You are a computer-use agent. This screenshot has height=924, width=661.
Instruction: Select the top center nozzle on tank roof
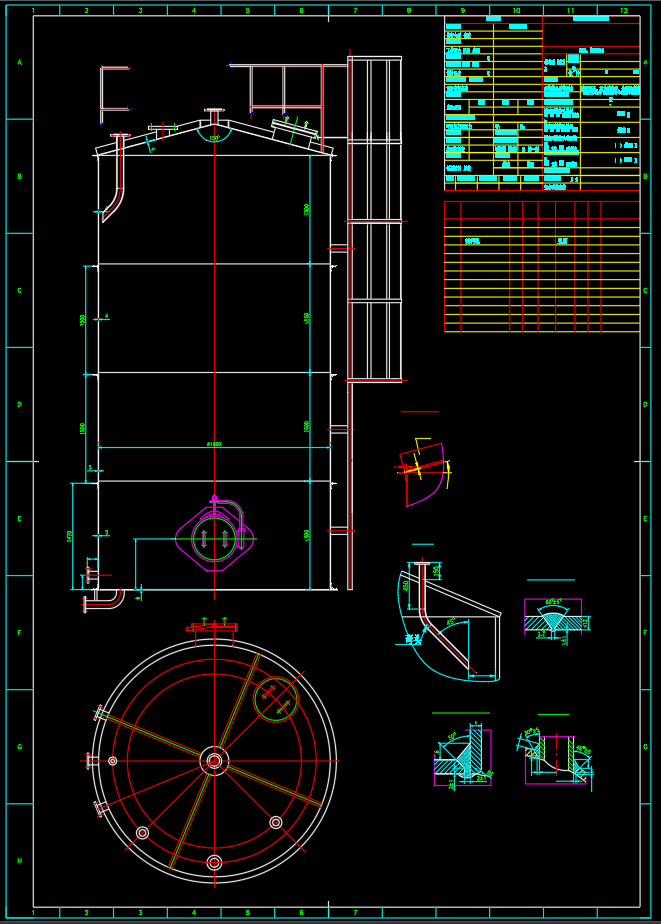213,117
